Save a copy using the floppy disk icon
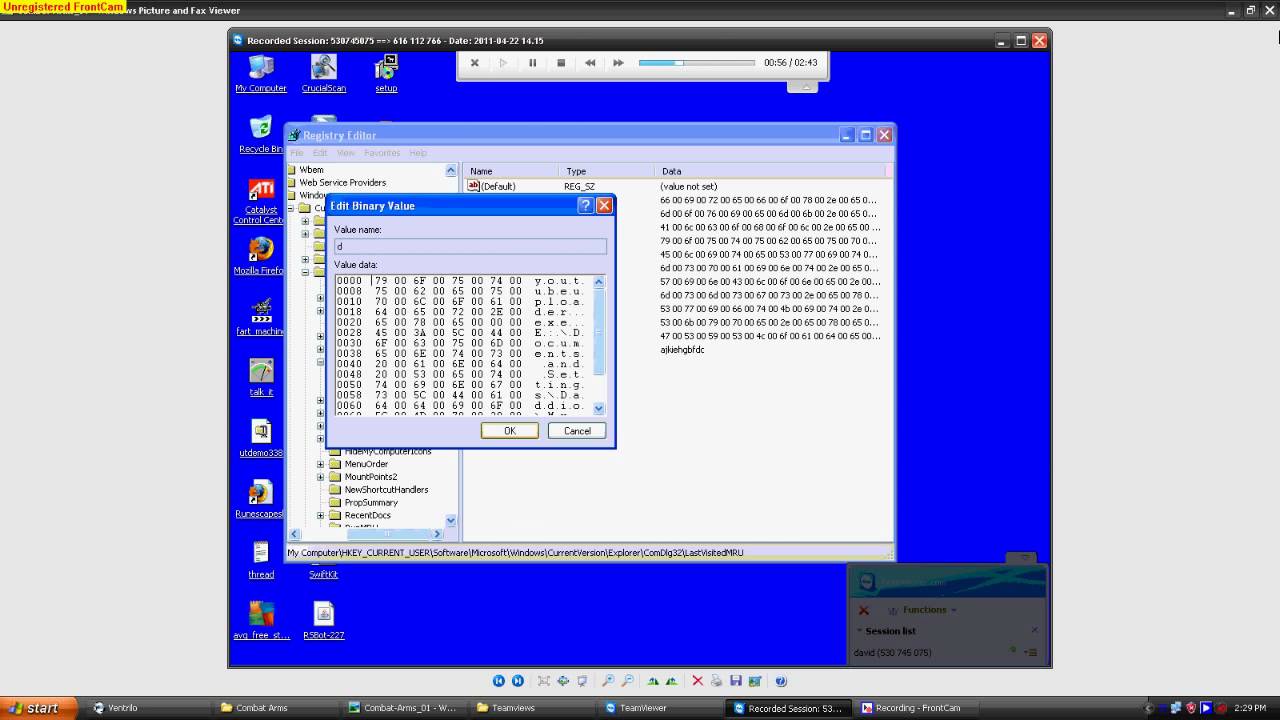The height and width of the screenshot is (720, 1280). coord(736,681)
